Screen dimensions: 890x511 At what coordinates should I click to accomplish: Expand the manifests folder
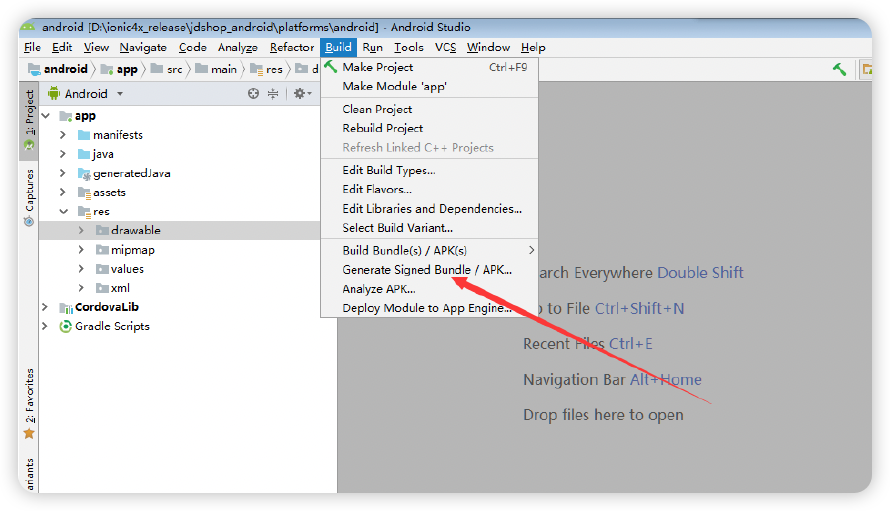(64, 135)
